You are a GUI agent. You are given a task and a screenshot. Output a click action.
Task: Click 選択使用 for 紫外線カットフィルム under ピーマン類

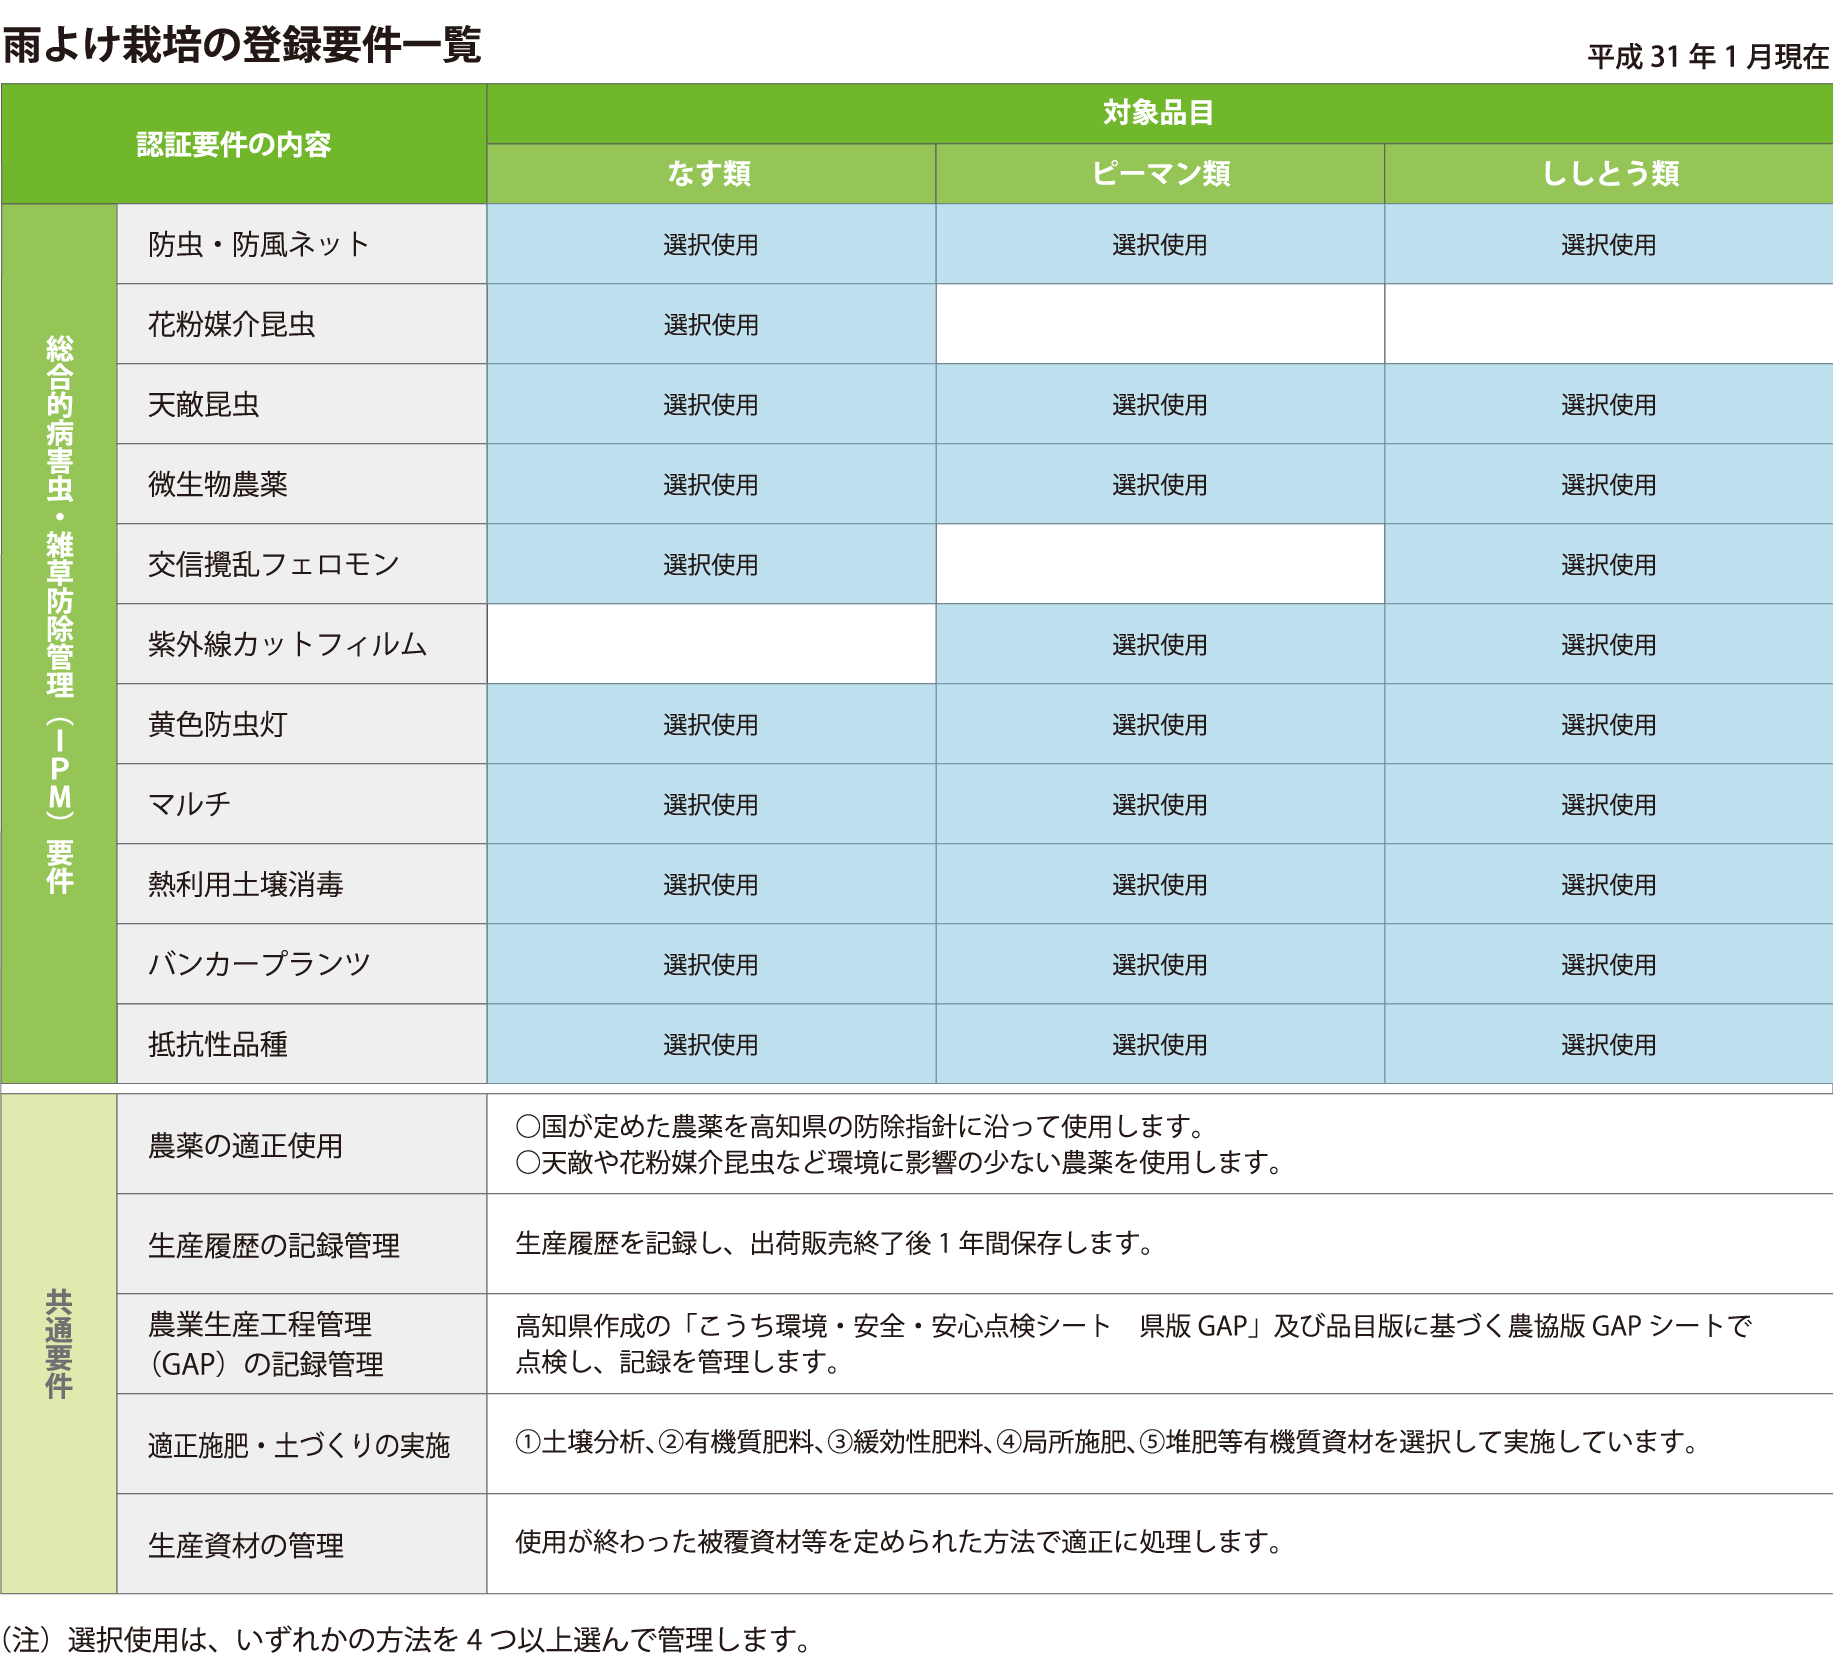point(1160,645)
